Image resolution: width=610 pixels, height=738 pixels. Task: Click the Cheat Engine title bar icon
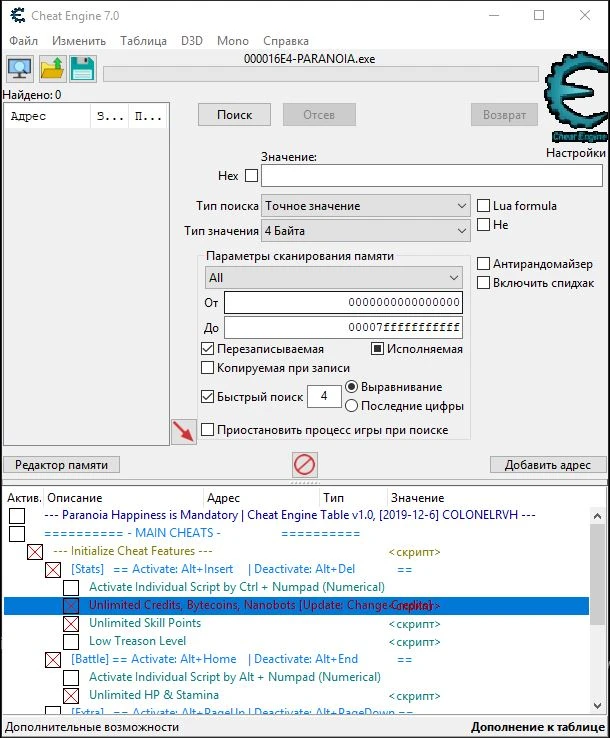pyautogui.click(x=17, y=15)
